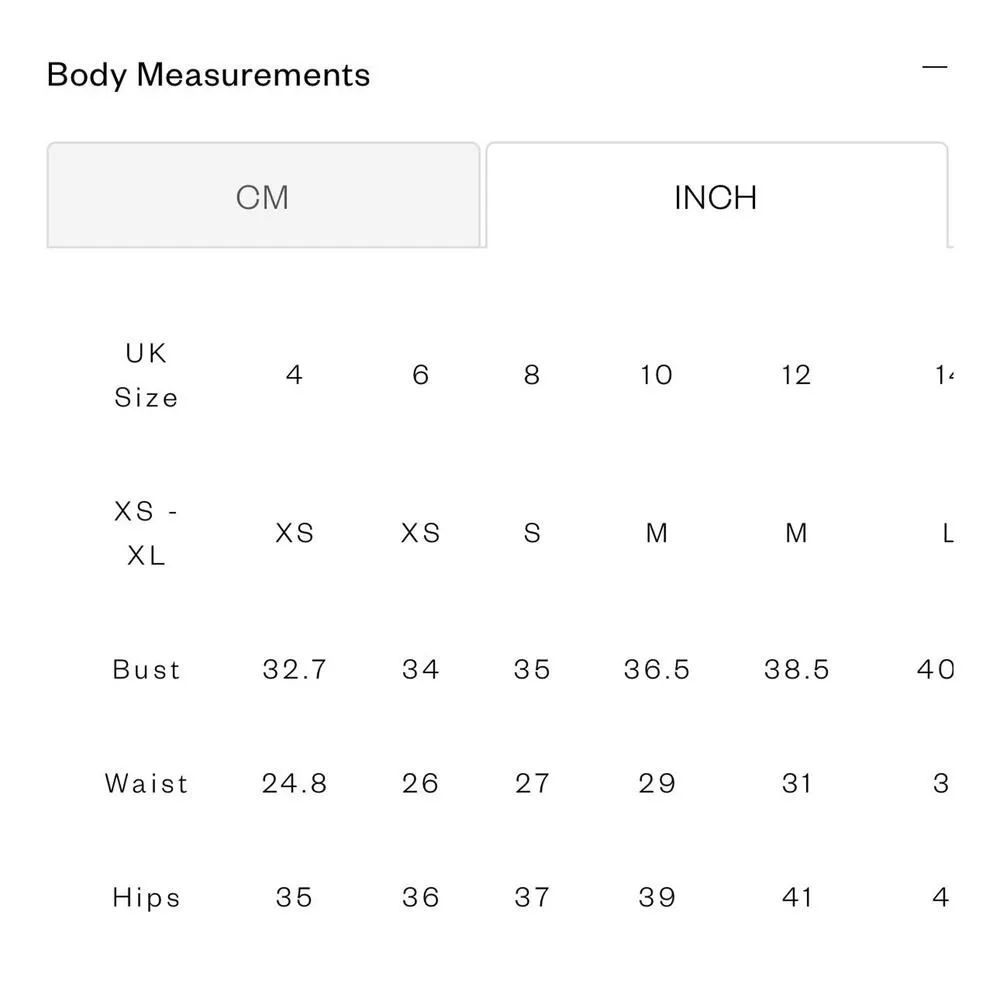
Task: Click the 32.7 bust measurement
Action: [294, 669]
